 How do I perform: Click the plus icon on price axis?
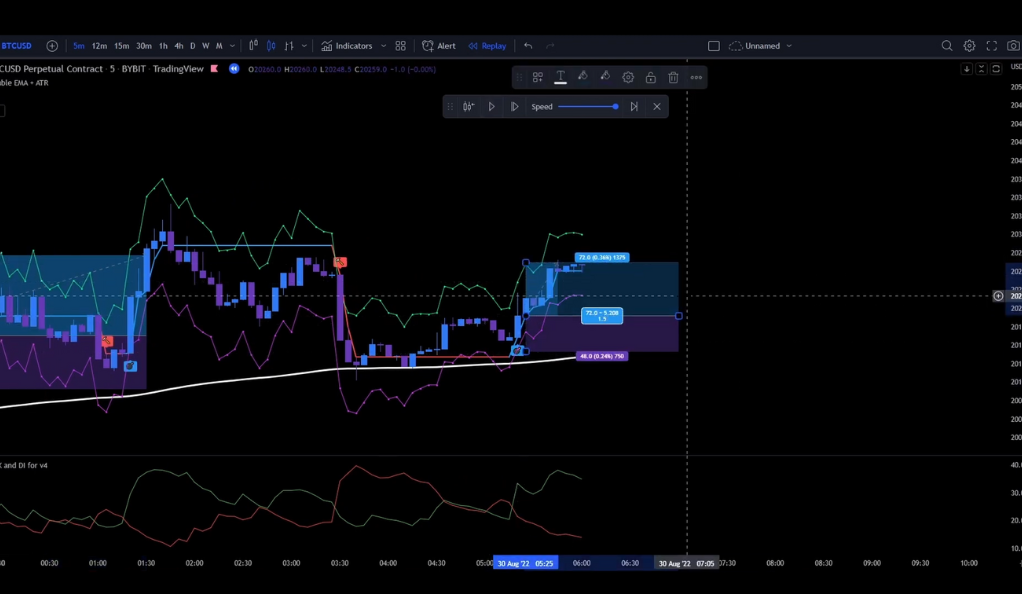998,296
